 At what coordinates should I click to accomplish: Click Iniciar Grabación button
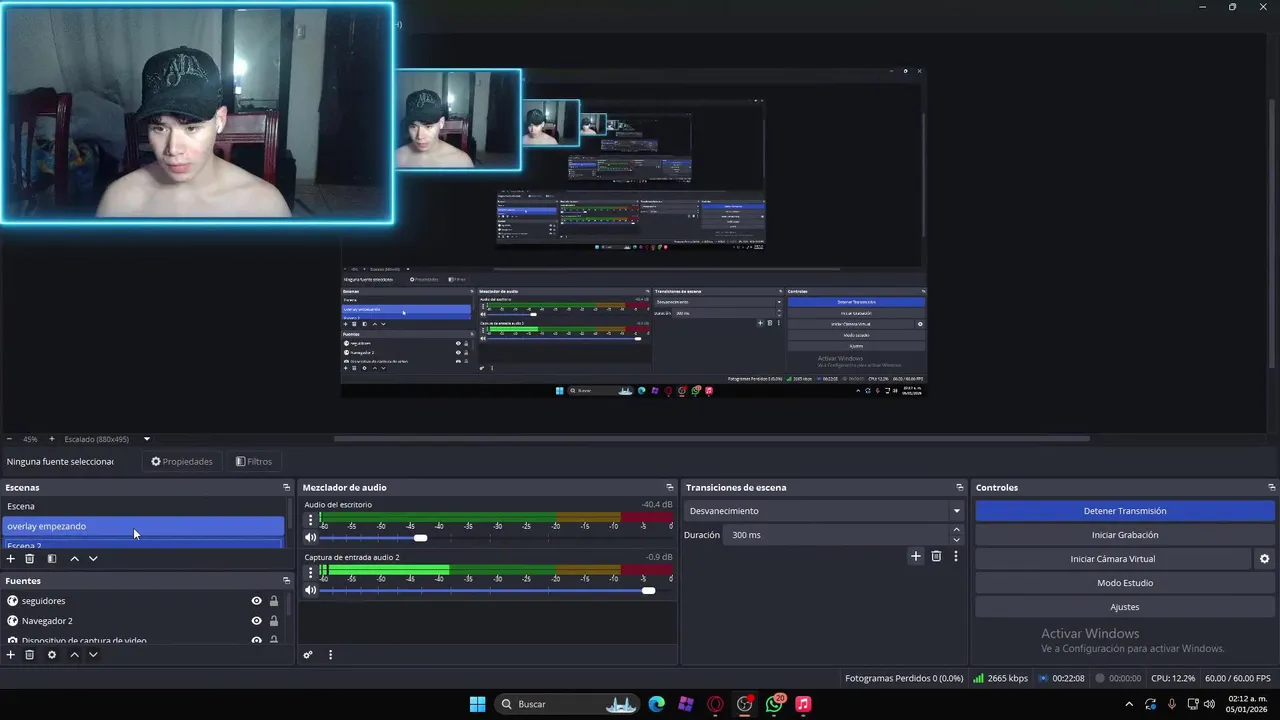click(x=1125, y=535)
